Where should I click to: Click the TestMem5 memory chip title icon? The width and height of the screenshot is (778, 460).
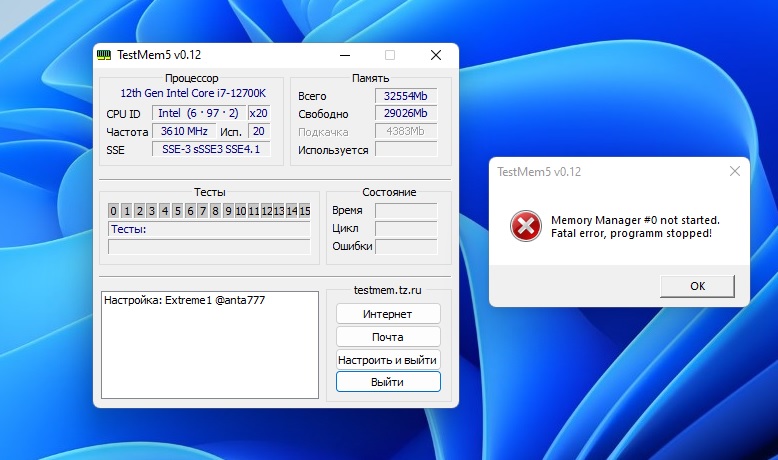(x=104, y=55)
